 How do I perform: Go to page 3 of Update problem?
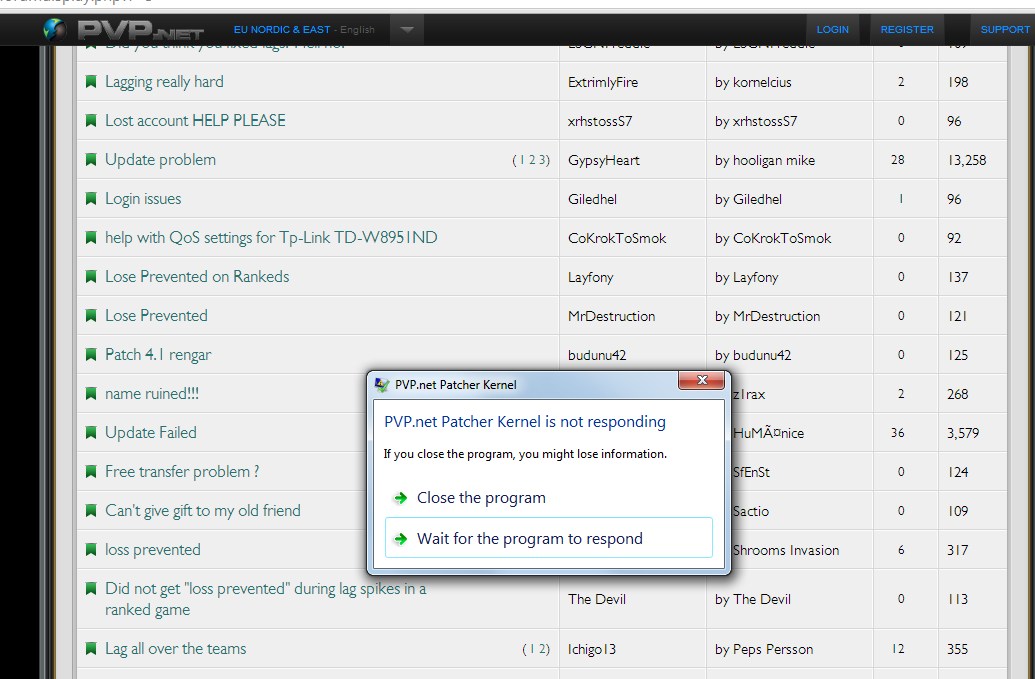pos(541,160)
